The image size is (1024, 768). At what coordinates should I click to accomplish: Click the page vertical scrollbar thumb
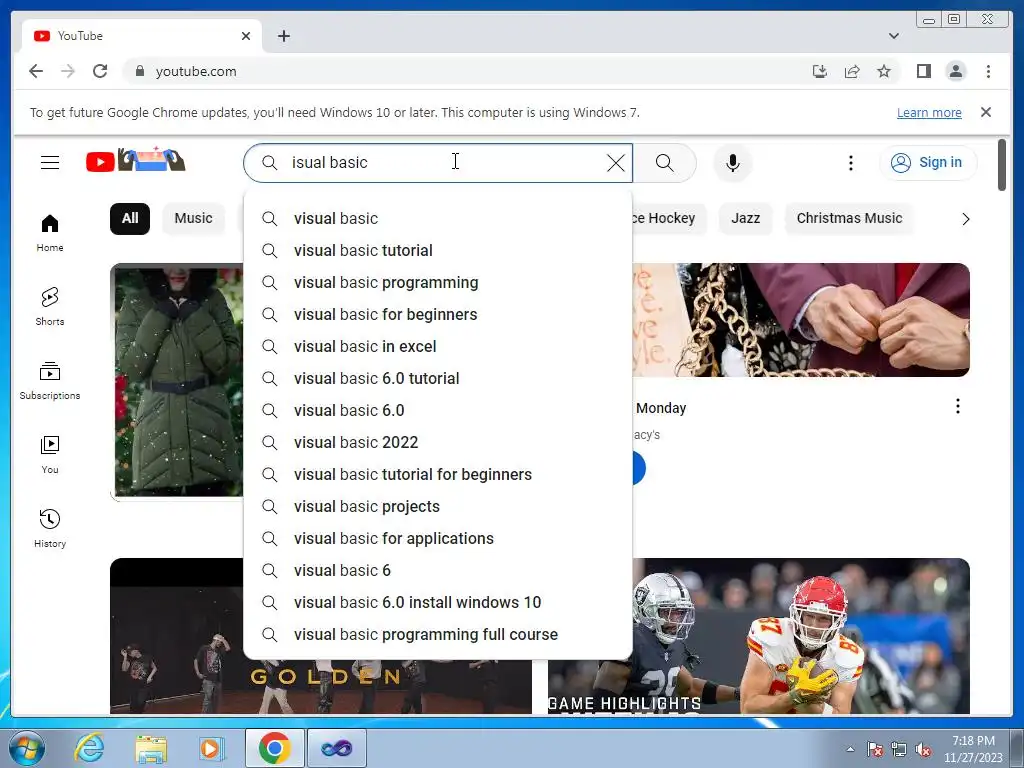point(1002,165)
